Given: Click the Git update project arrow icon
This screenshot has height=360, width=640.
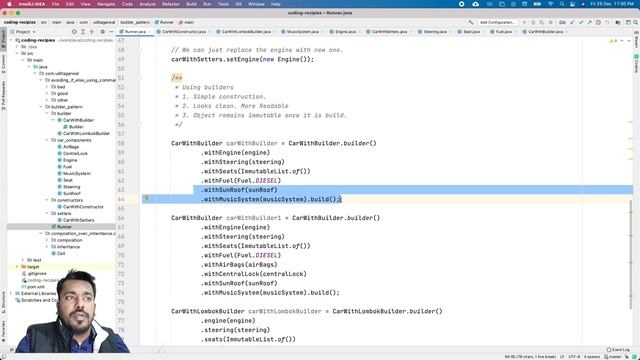Looking at the screenshot, I should 572,22.
